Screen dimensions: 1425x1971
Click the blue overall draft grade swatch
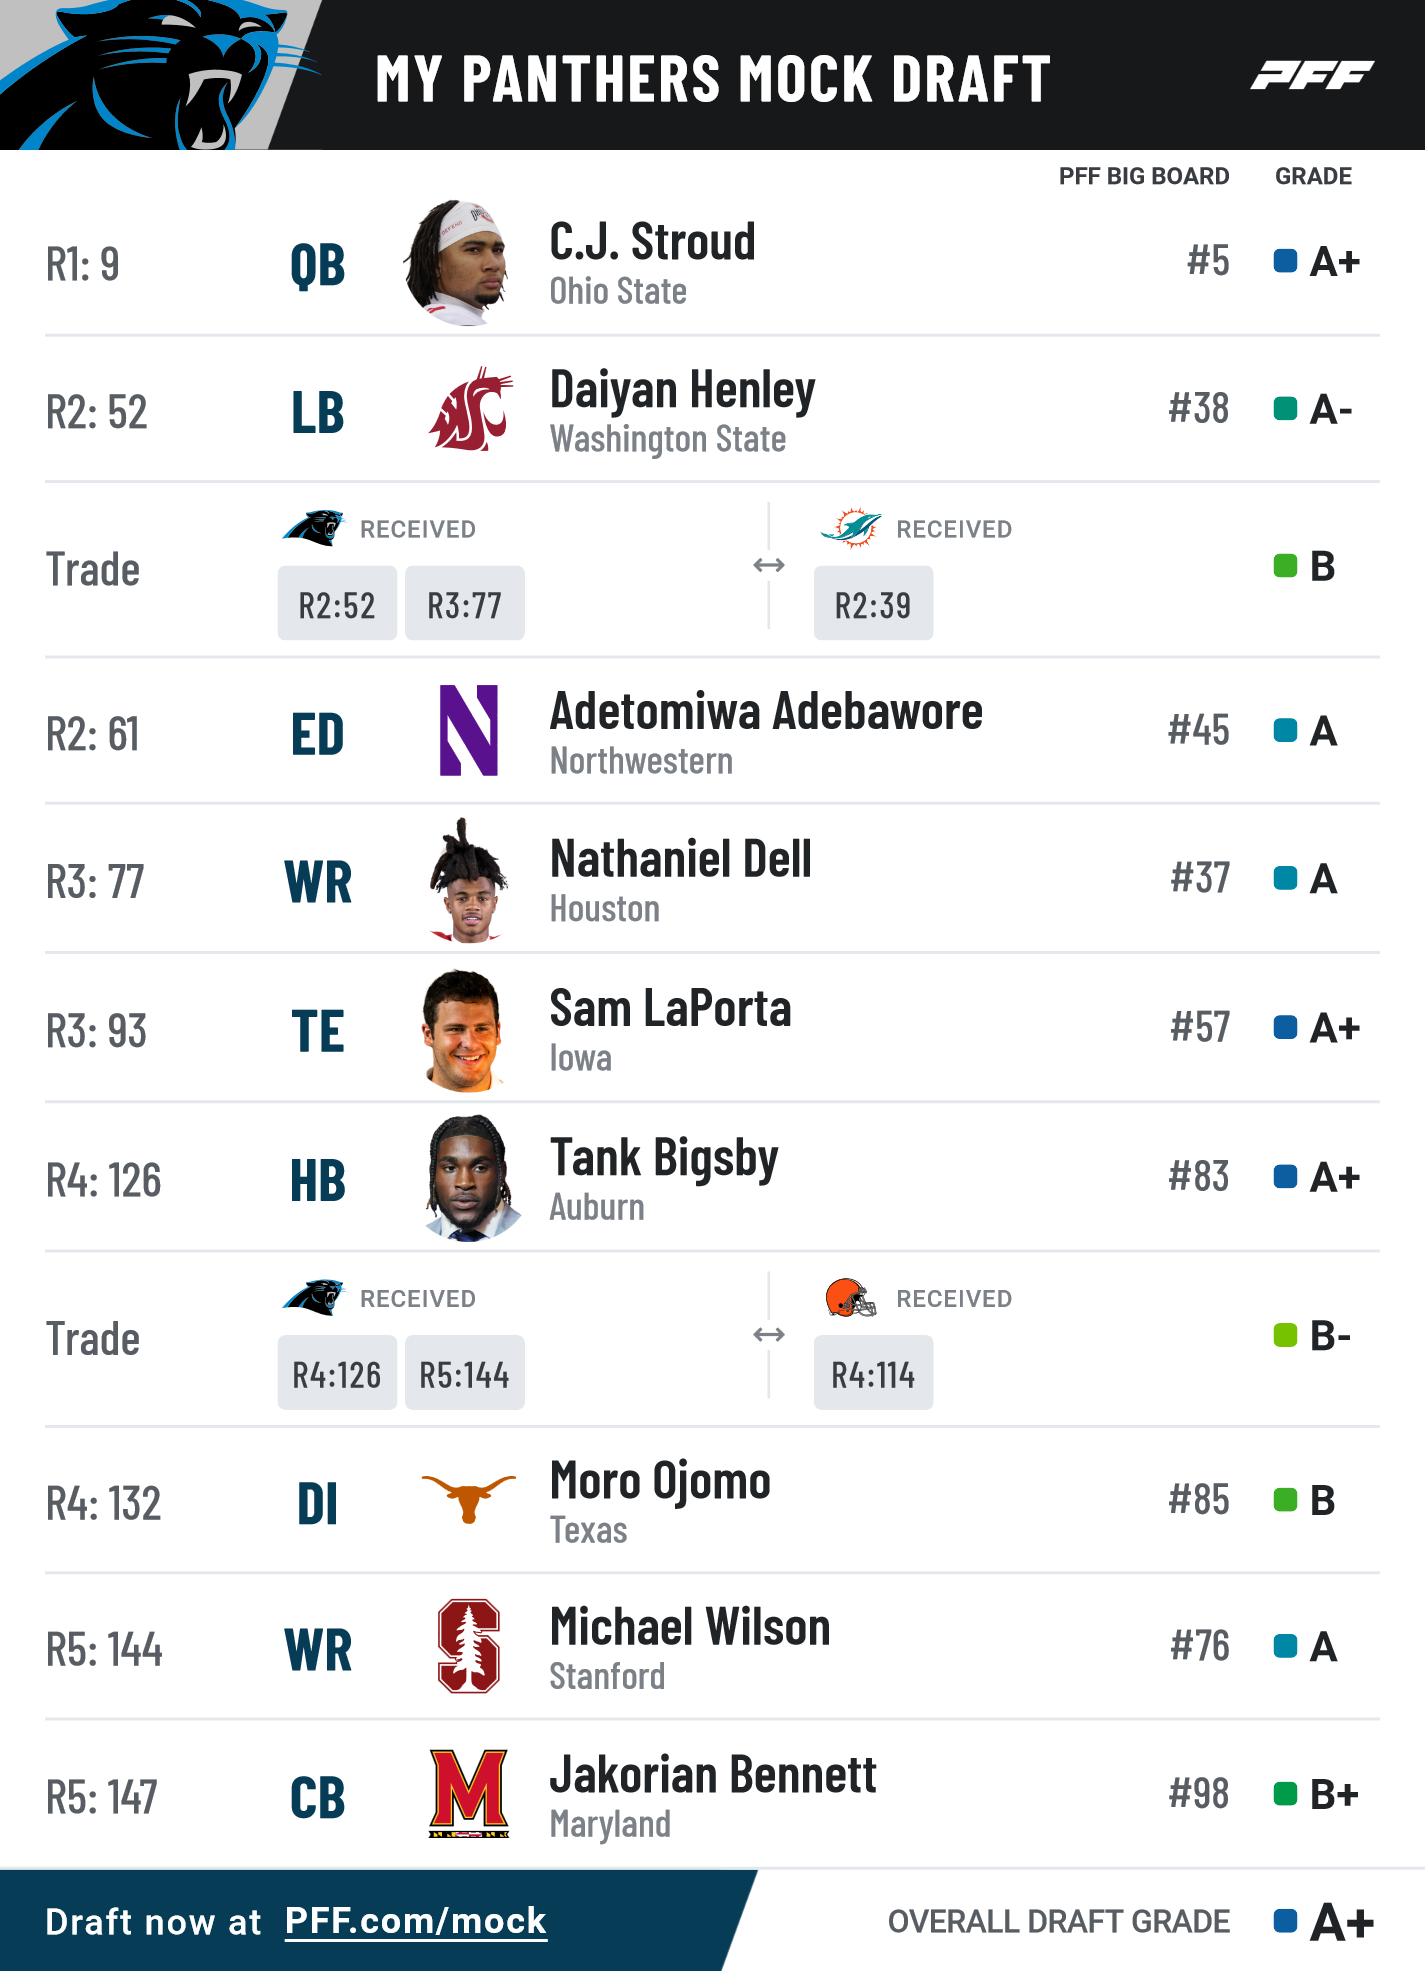pos(1286,1921)
